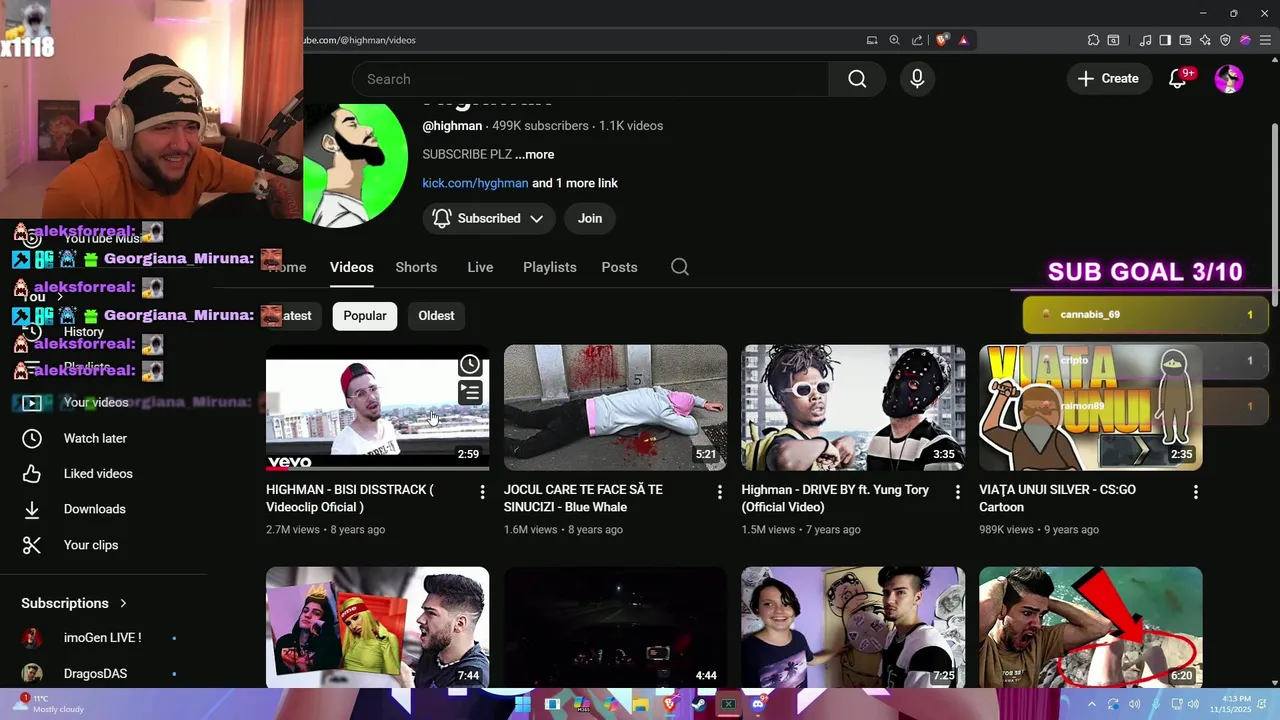Open imoGen LIVE ! subscription channel
The image size is (1280, 720).
[104, 638]
